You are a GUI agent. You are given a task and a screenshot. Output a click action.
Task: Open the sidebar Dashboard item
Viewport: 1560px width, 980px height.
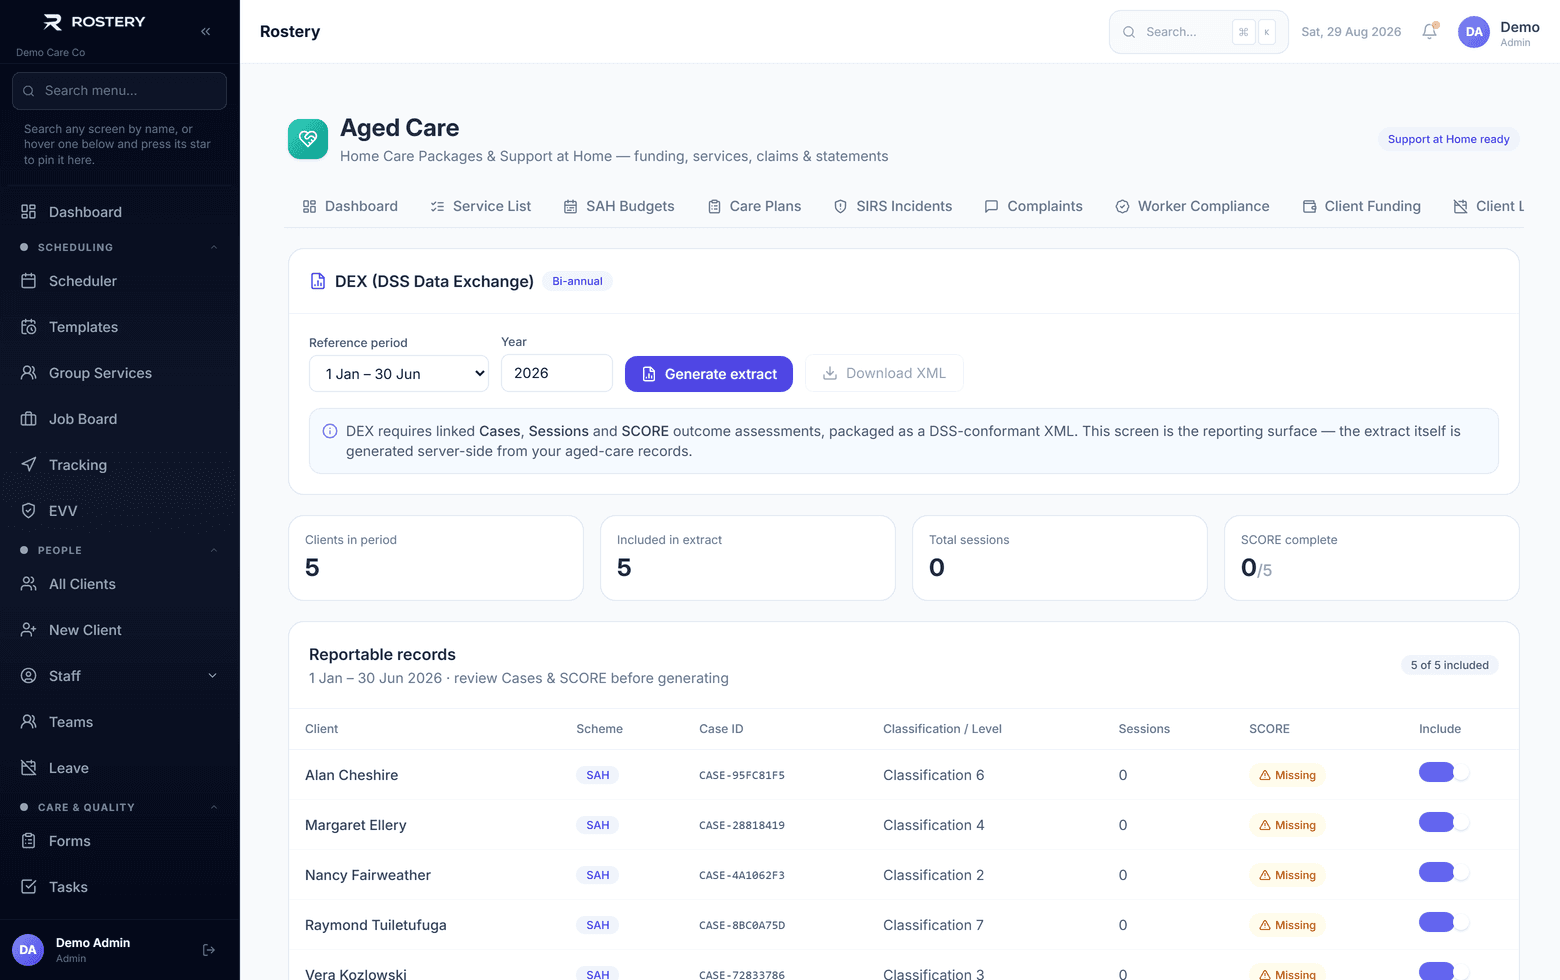pyautogui.click(x=120, y=212)
